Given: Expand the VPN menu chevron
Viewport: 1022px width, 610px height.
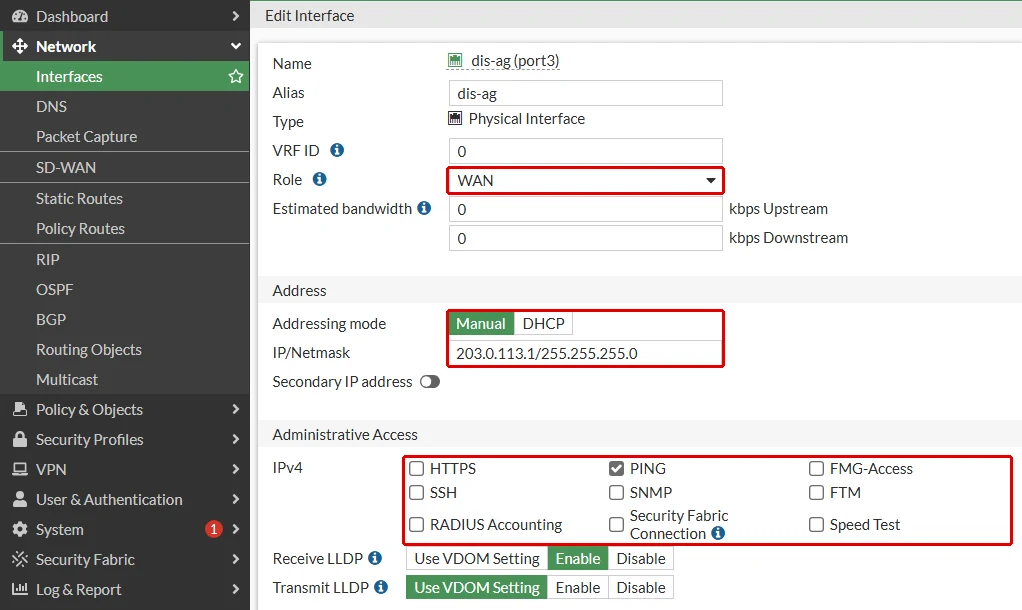Looking at the screenshot, I should coord(236,469).
